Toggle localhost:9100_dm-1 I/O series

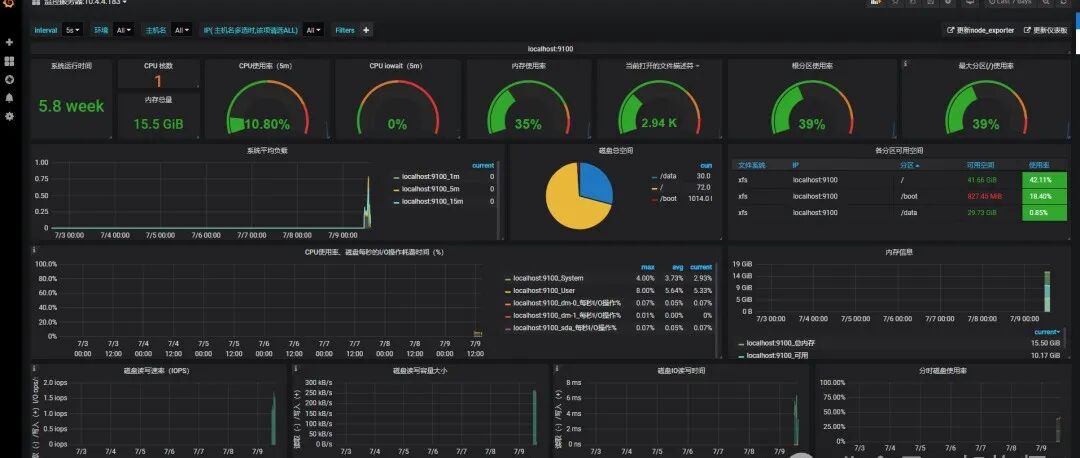tap(567, 315)
